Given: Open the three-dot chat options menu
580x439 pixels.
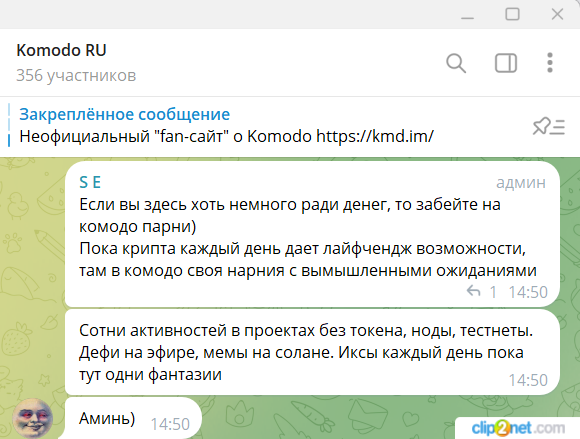Looking at the screenshot, I should (x=550, y=63).
